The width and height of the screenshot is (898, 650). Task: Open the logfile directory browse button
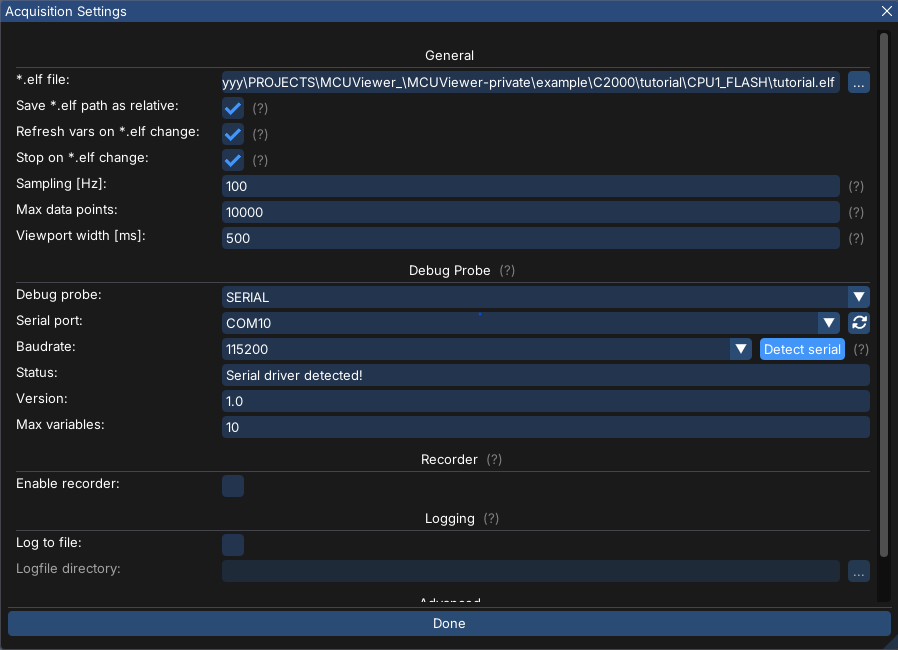click(x=859, y=571)
